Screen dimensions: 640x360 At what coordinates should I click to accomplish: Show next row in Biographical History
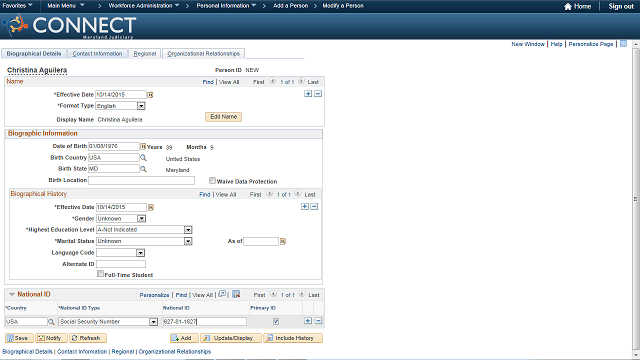point(298,194)
